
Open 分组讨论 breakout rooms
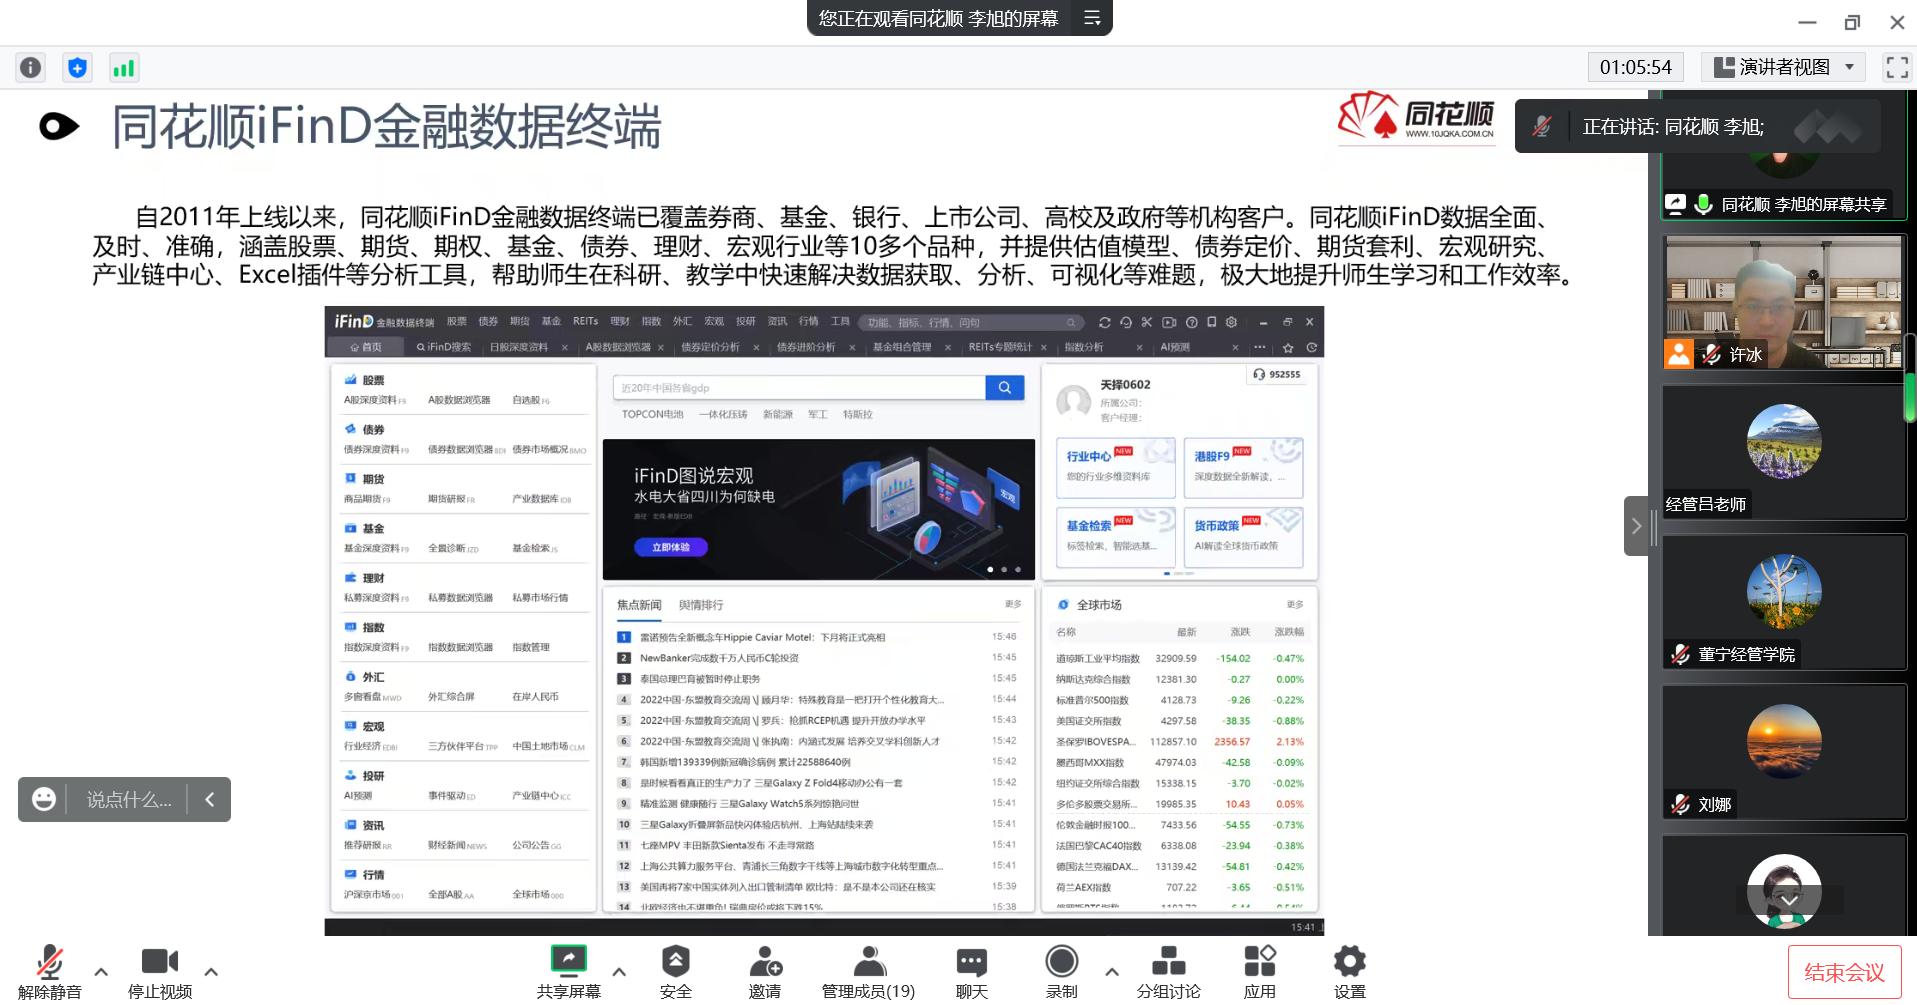click(x=1169, y=972)
